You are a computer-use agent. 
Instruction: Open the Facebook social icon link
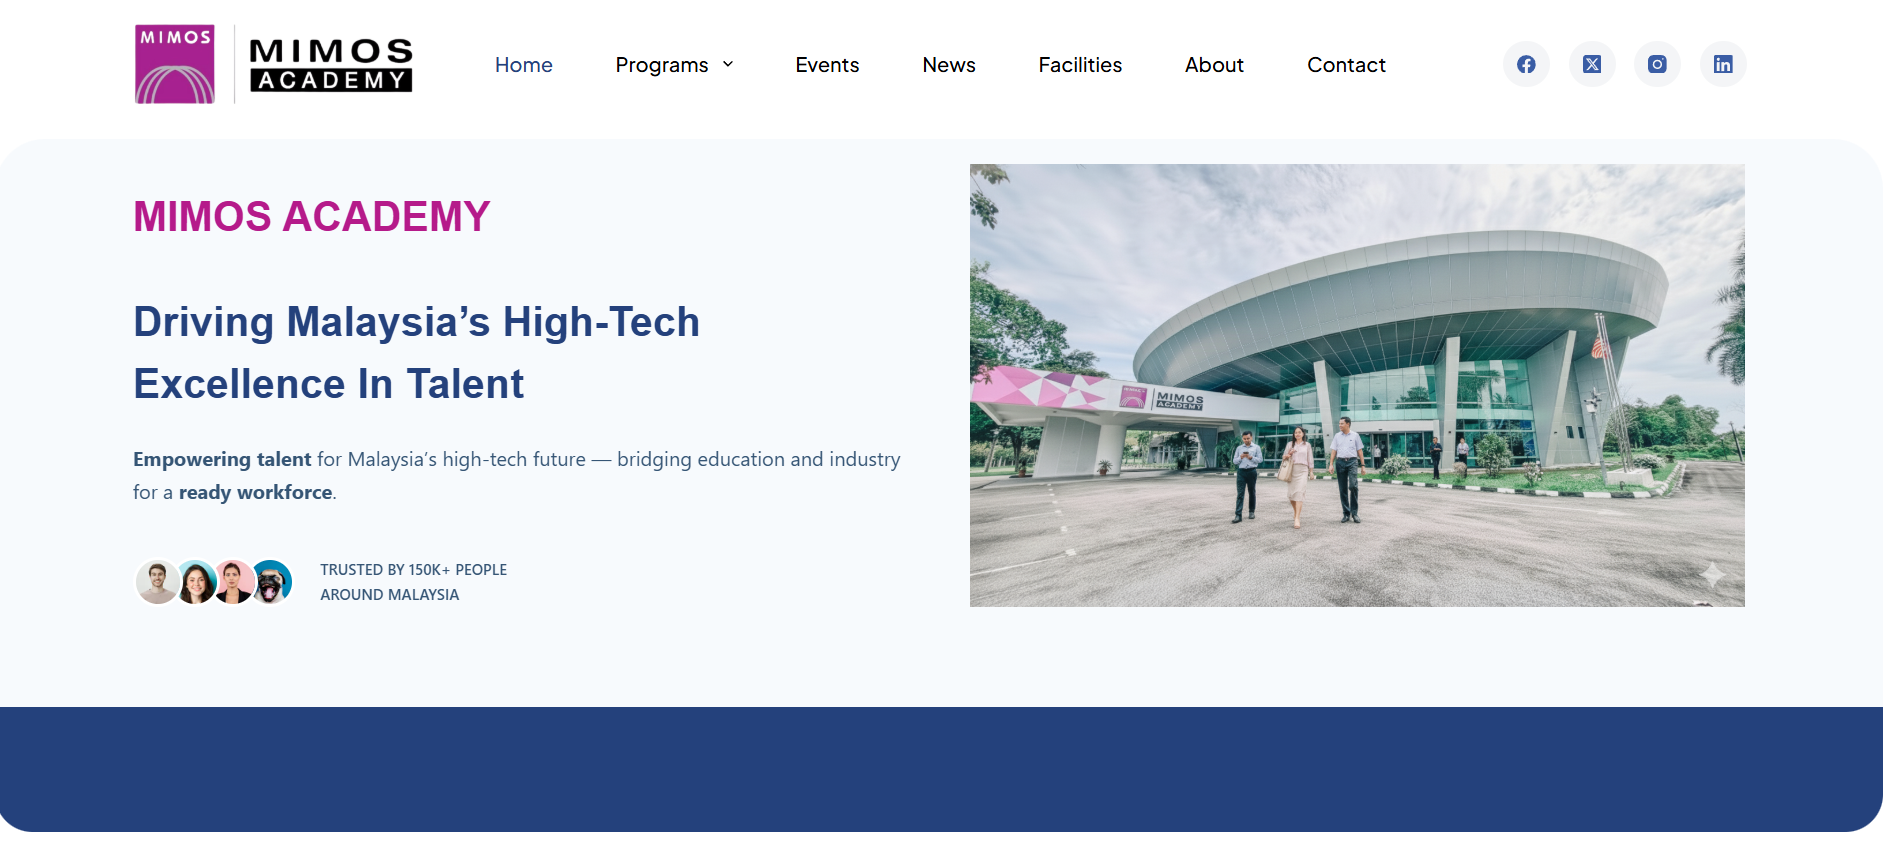pyautogui.click(x=1526, y=65)
